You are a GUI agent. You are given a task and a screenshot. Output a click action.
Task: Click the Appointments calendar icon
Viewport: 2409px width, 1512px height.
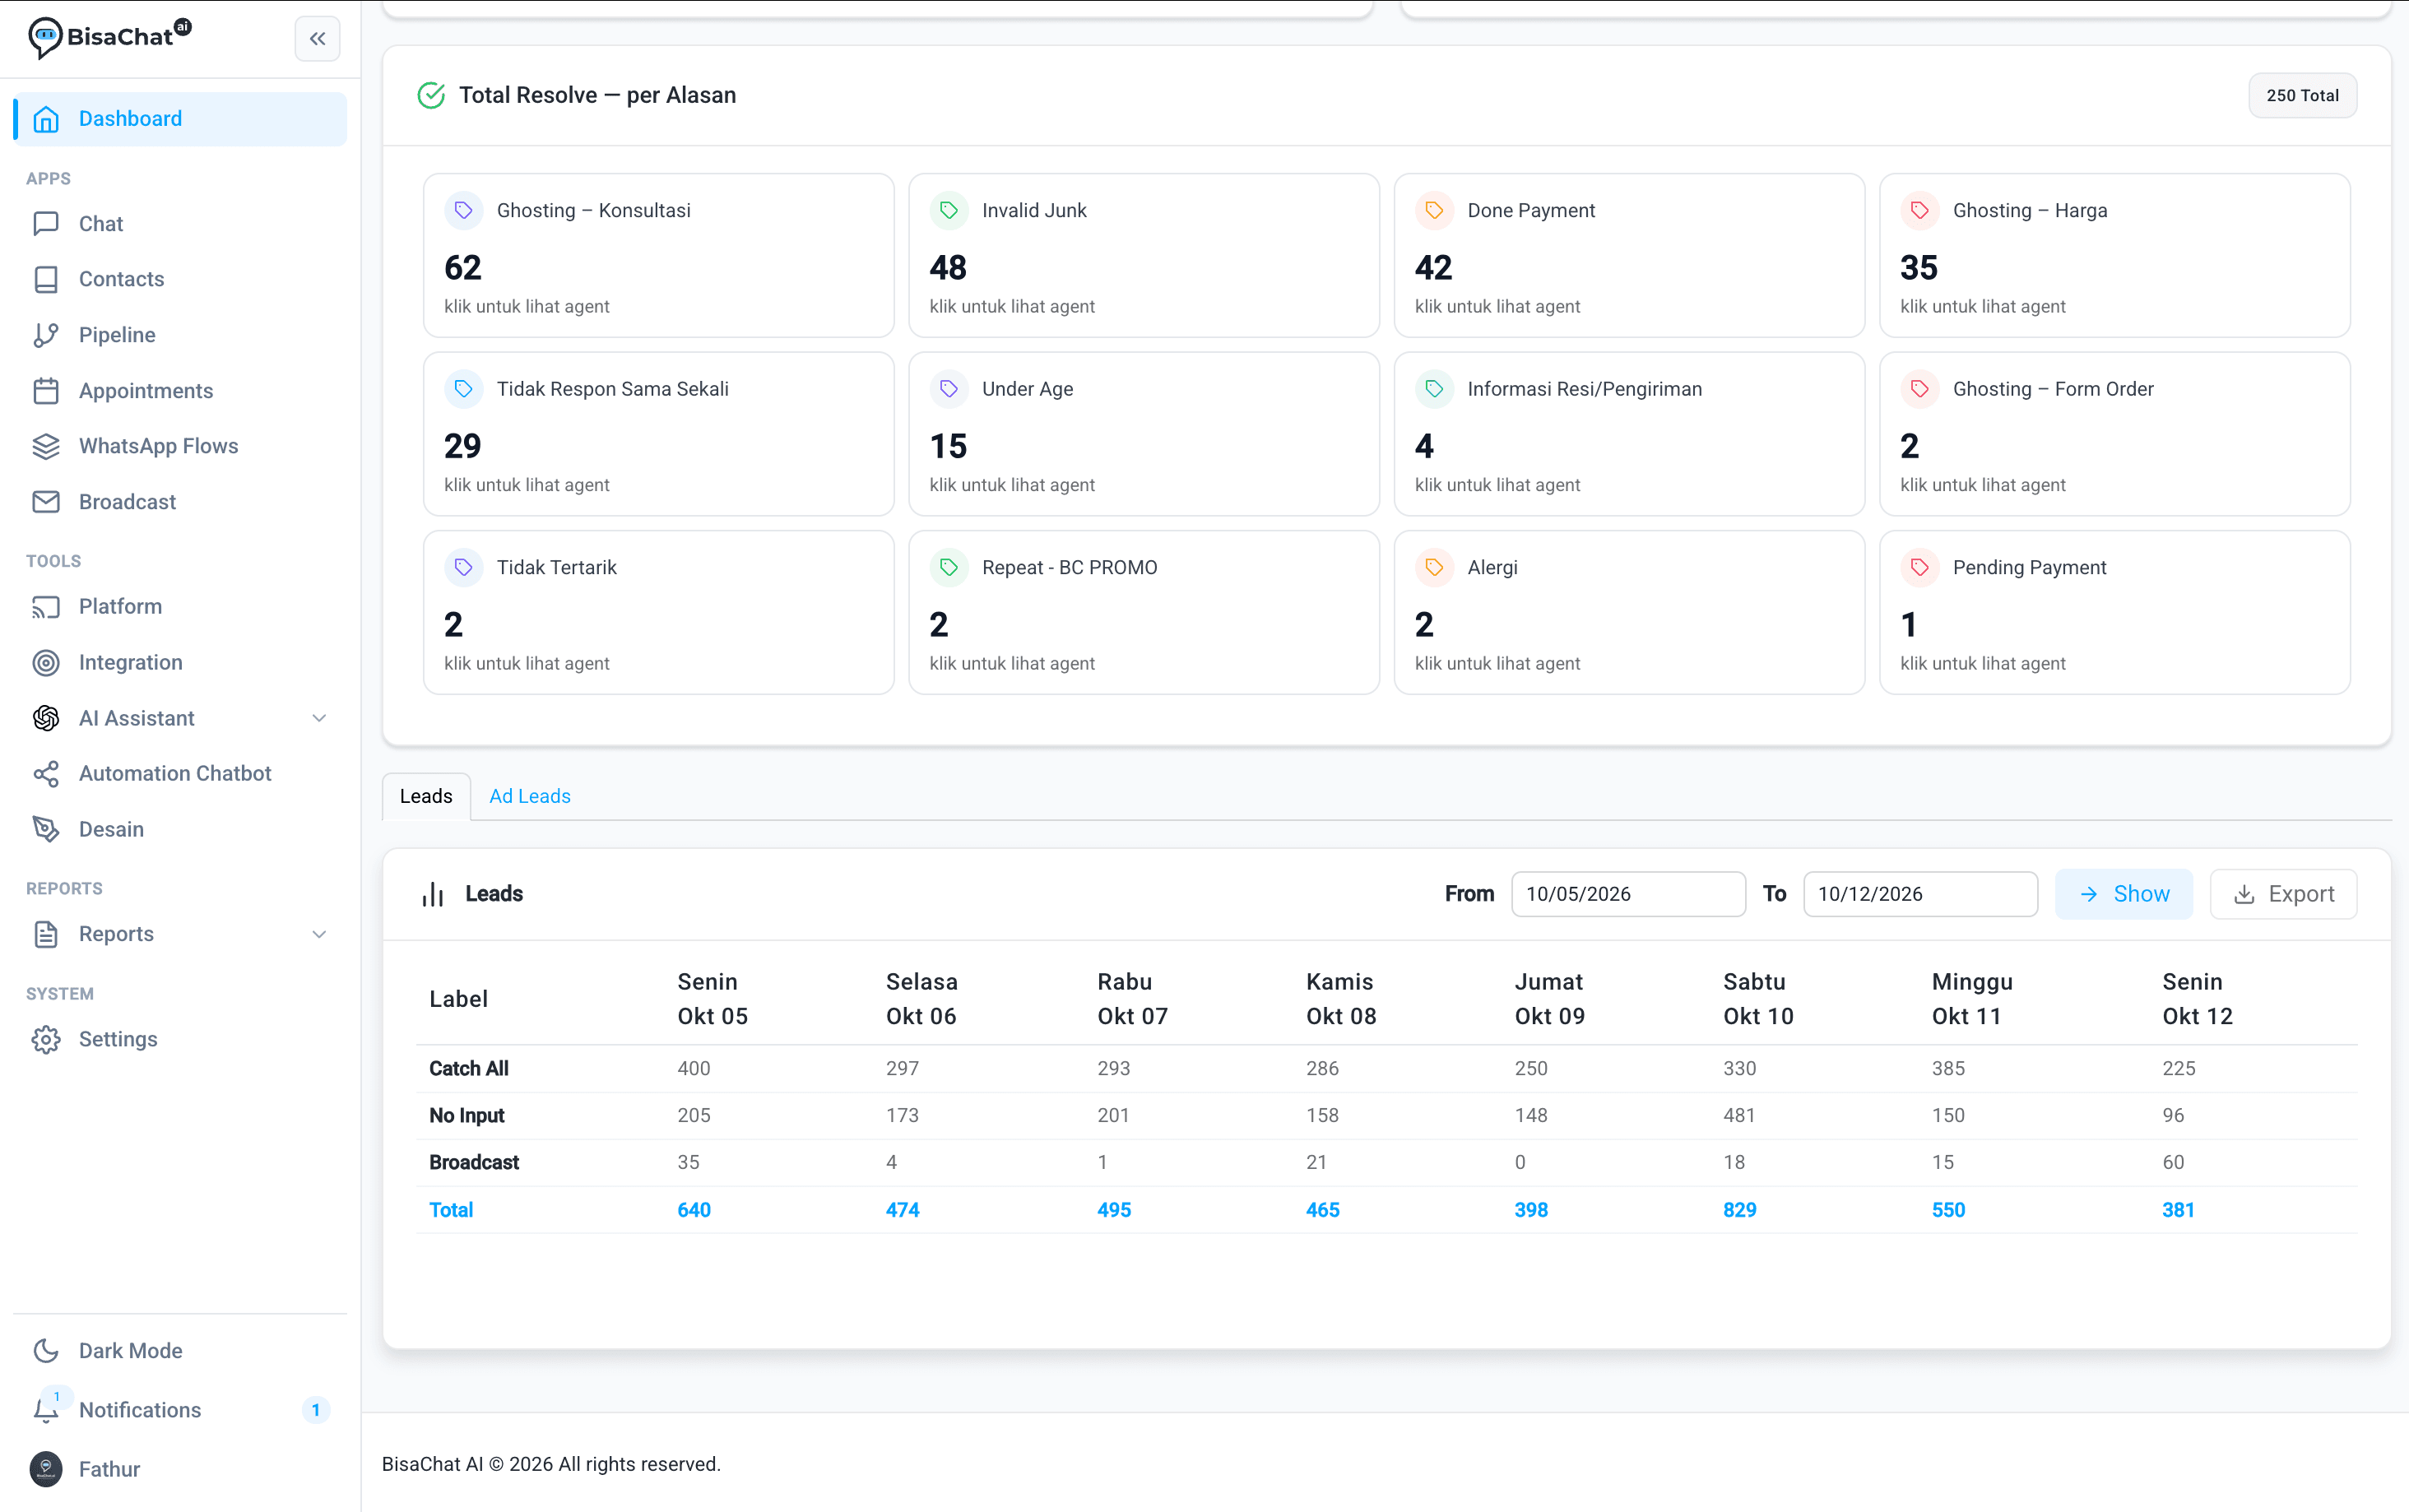pos(46,390)
